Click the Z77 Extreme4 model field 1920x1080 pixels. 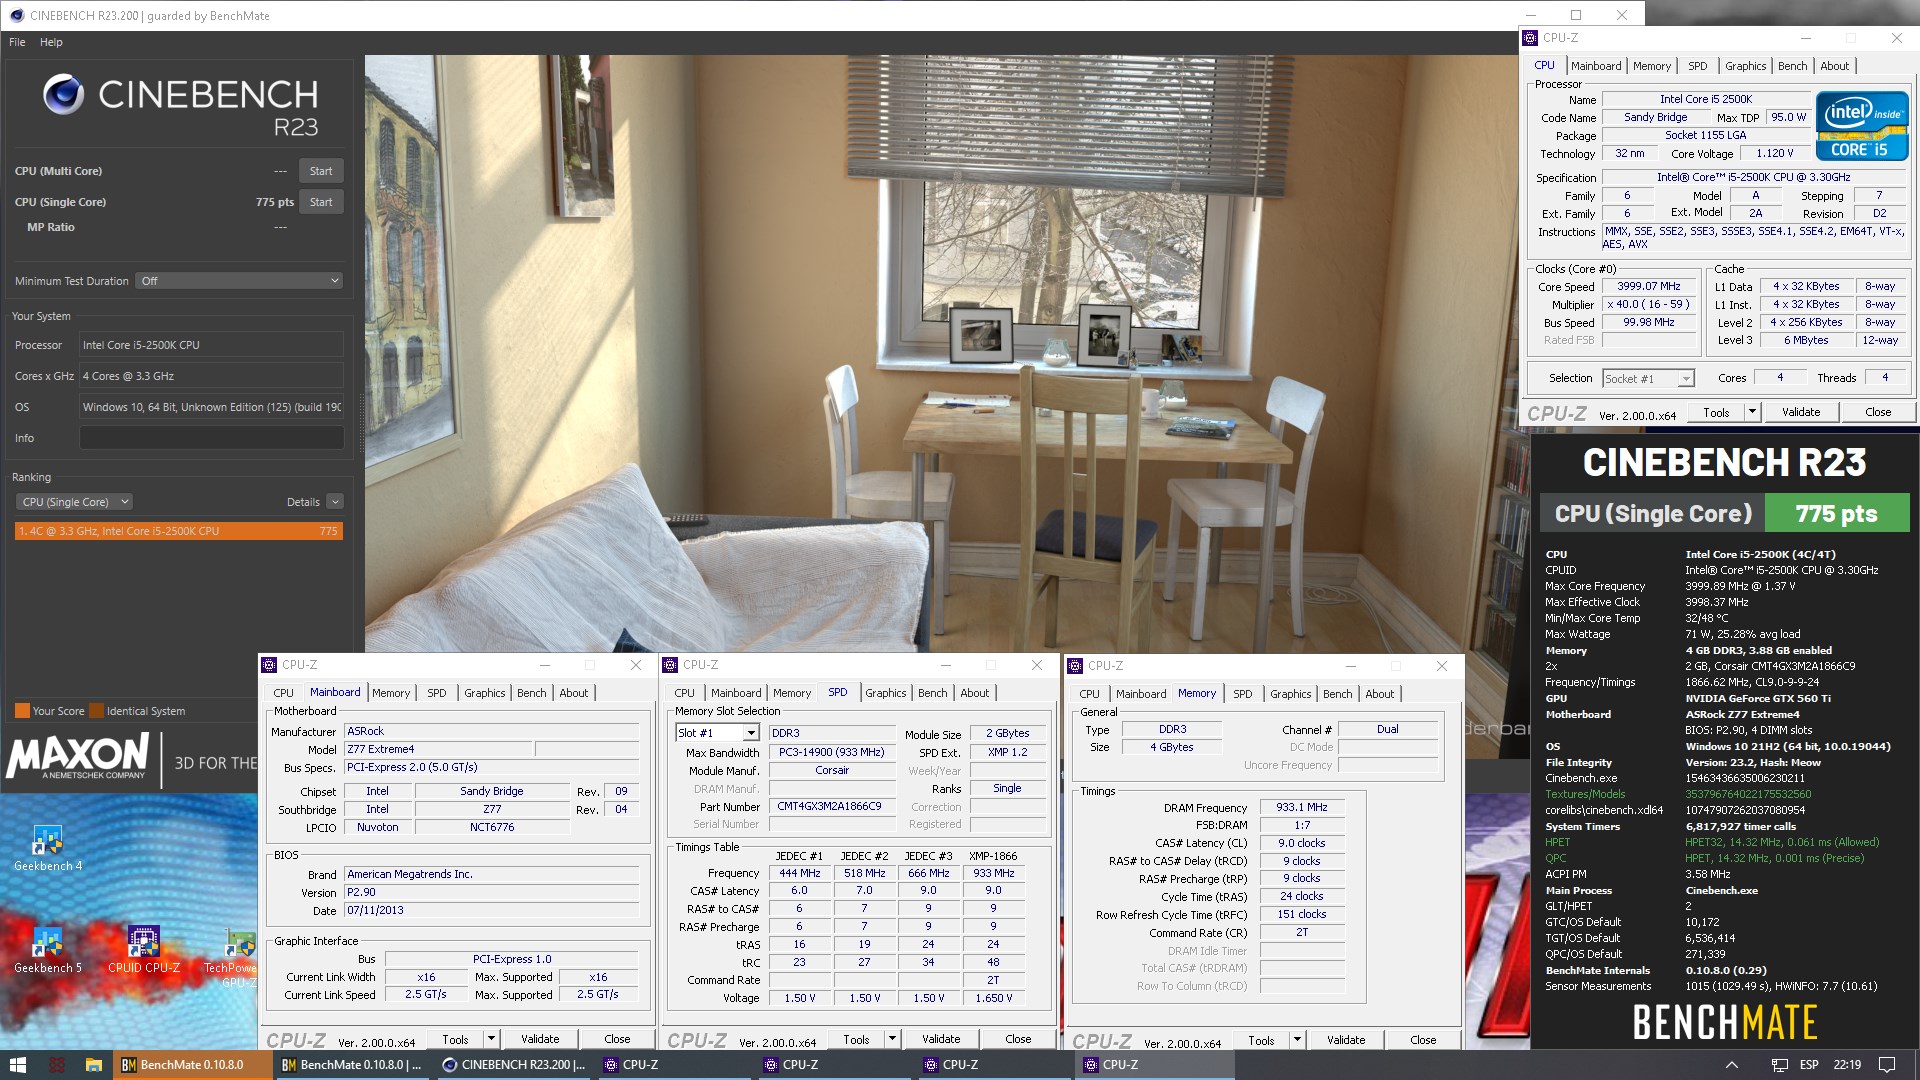tap(437, 749)
